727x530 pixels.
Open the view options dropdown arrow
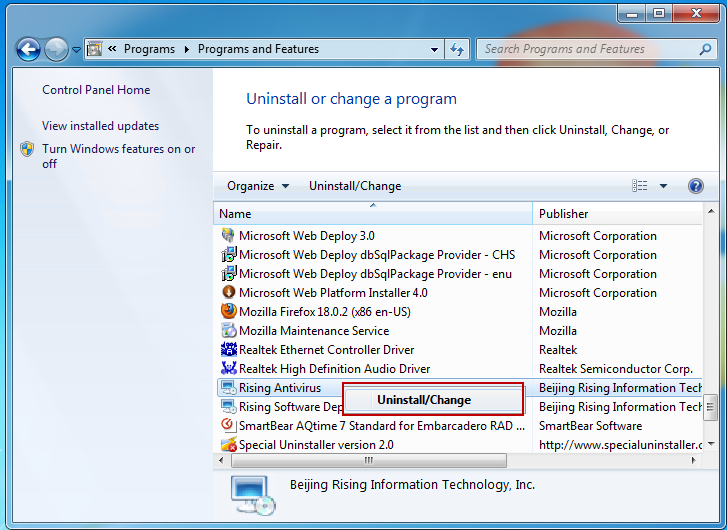point(663,186)
